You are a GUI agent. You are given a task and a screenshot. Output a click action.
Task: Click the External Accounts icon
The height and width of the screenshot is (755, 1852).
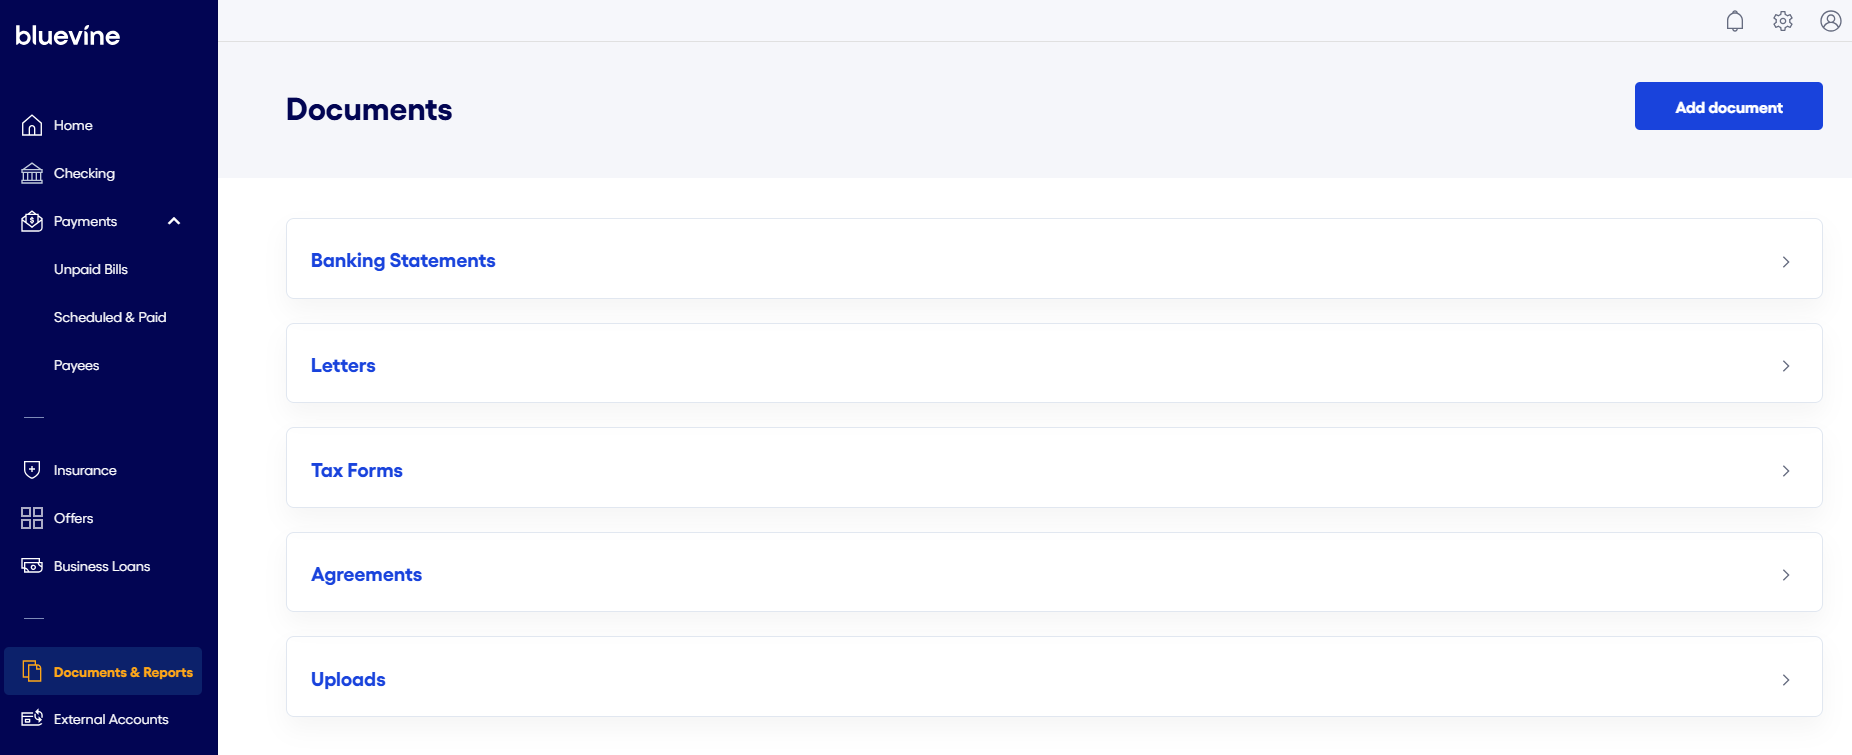(x=32, y=719)
